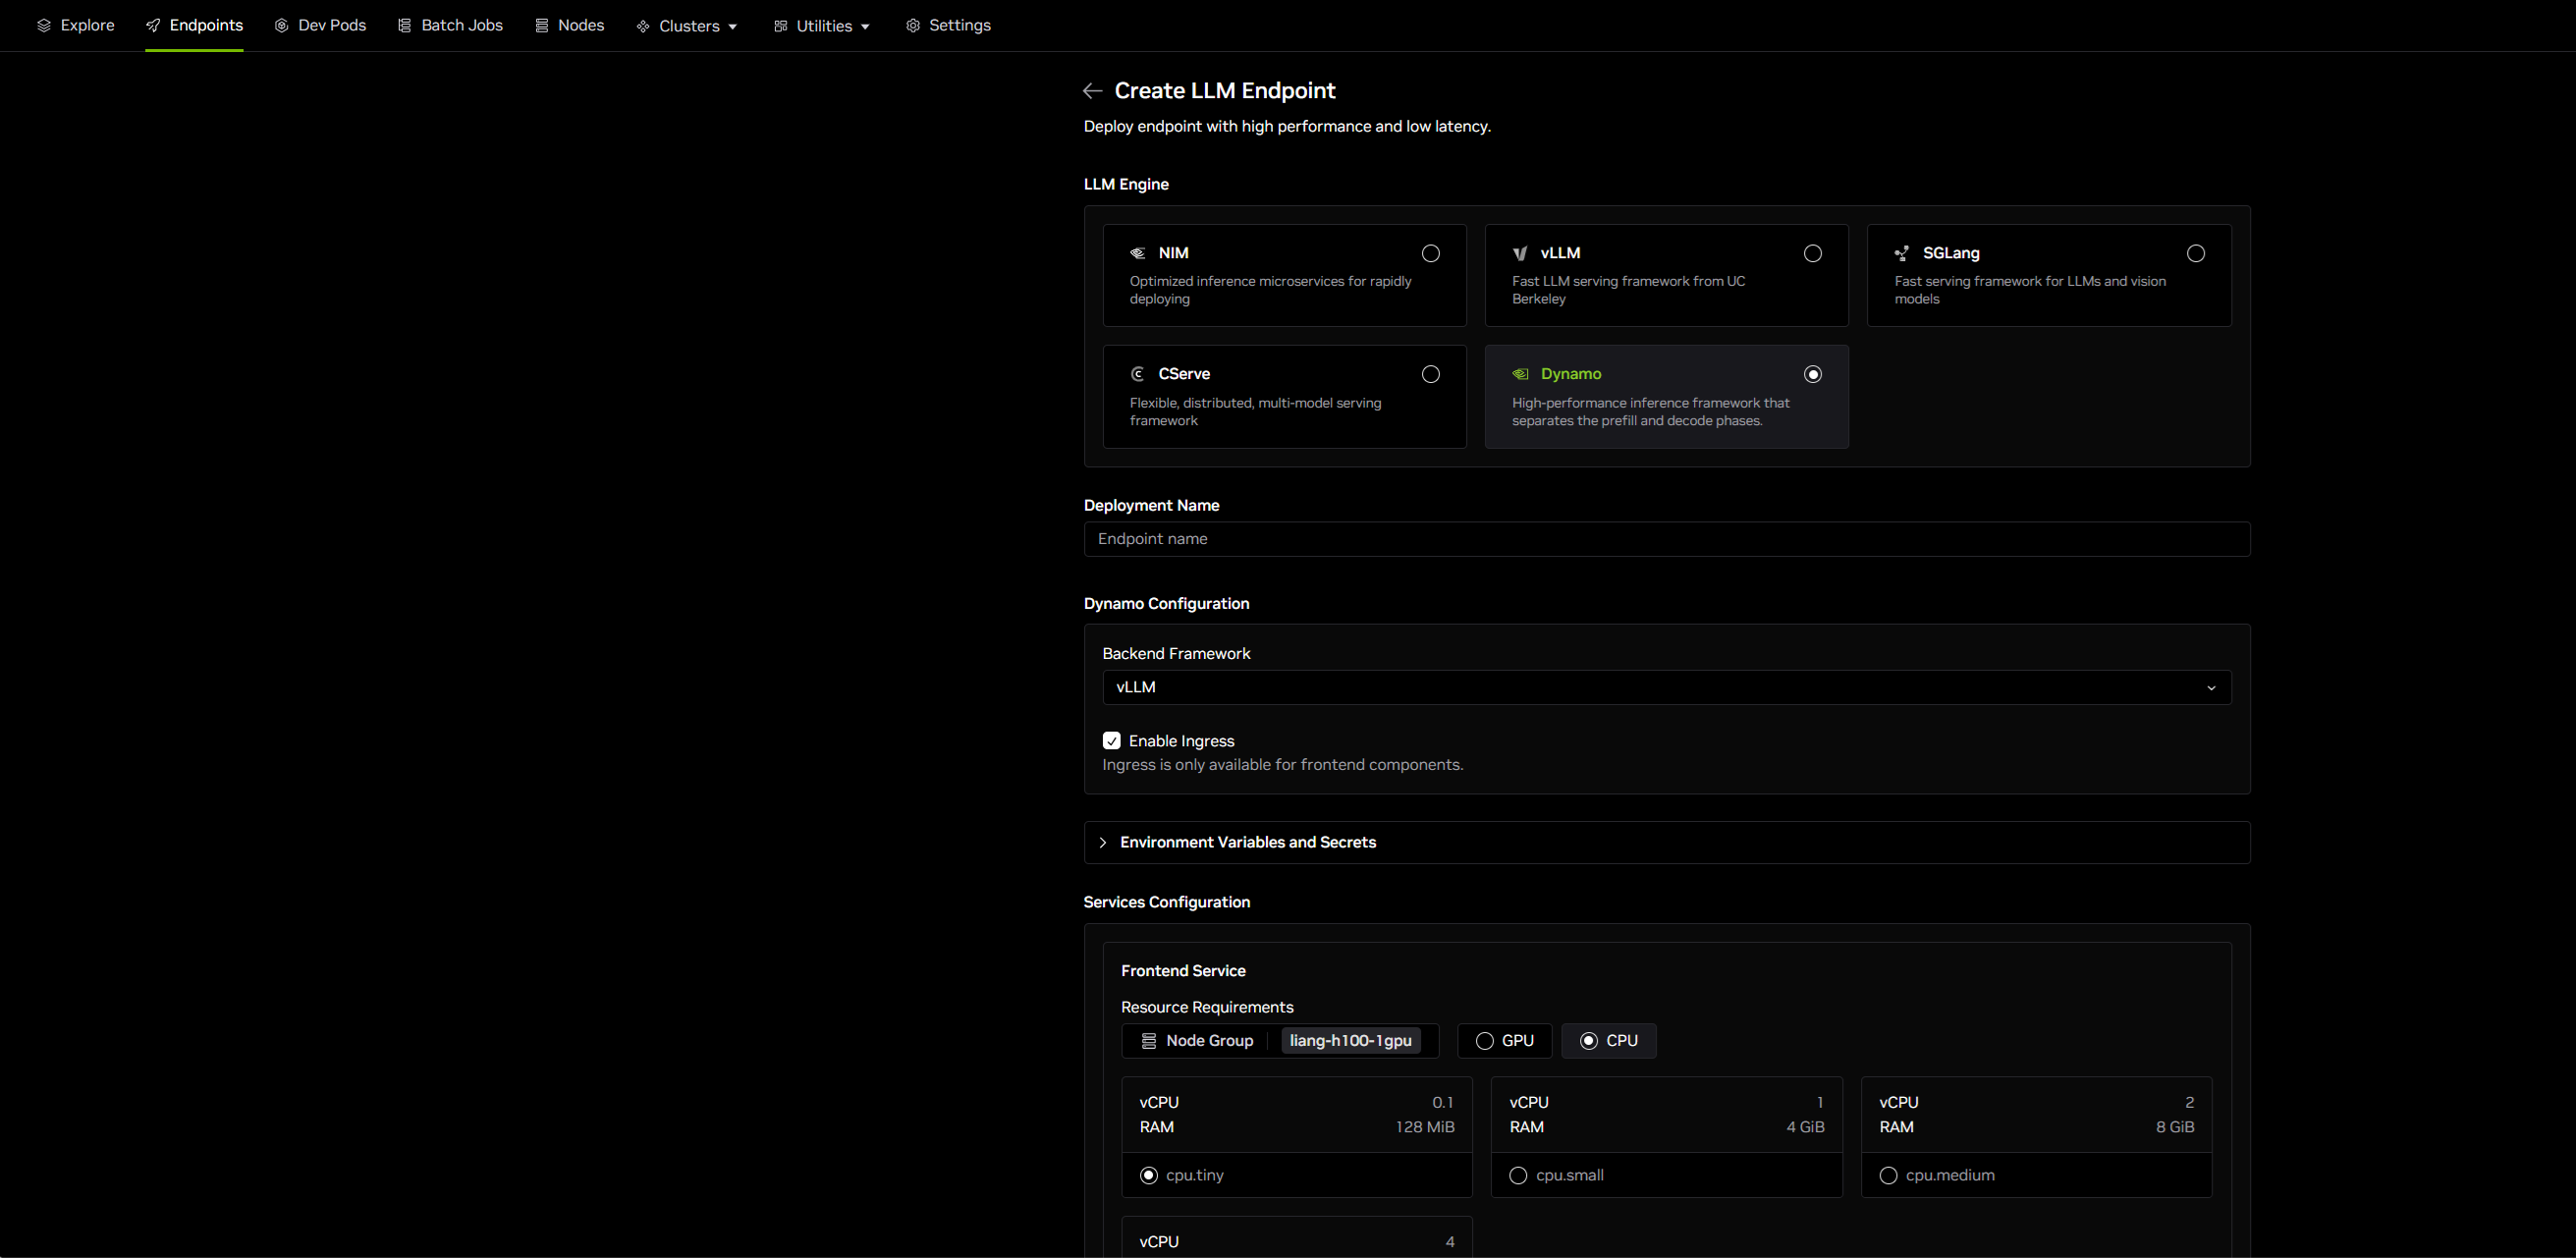Select the NIM engine radio button
Screen dimensions: 2576x1258
(1430, 253)
